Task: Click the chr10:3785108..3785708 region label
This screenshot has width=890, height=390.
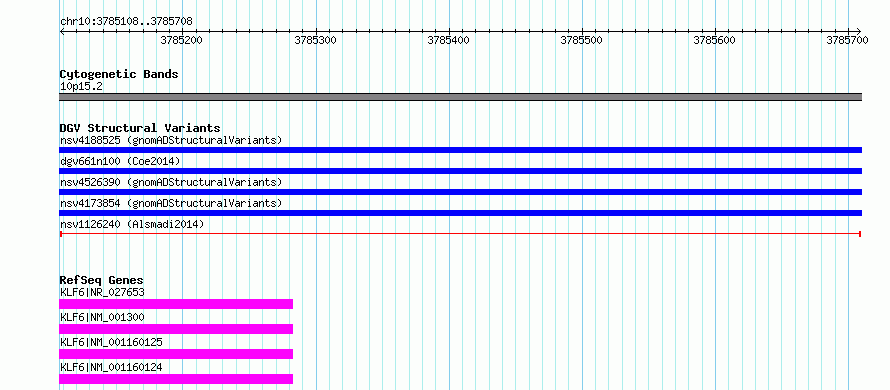Action: 126,21
